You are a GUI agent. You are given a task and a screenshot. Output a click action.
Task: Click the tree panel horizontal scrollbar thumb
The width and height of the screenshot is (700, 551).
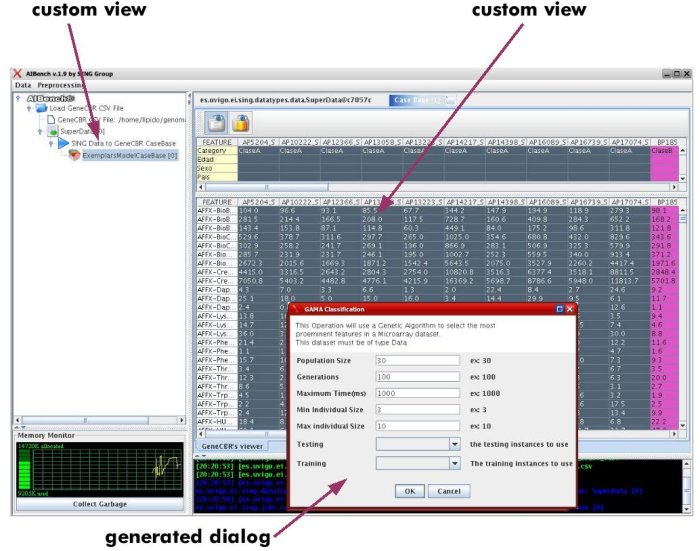(85, 420)
